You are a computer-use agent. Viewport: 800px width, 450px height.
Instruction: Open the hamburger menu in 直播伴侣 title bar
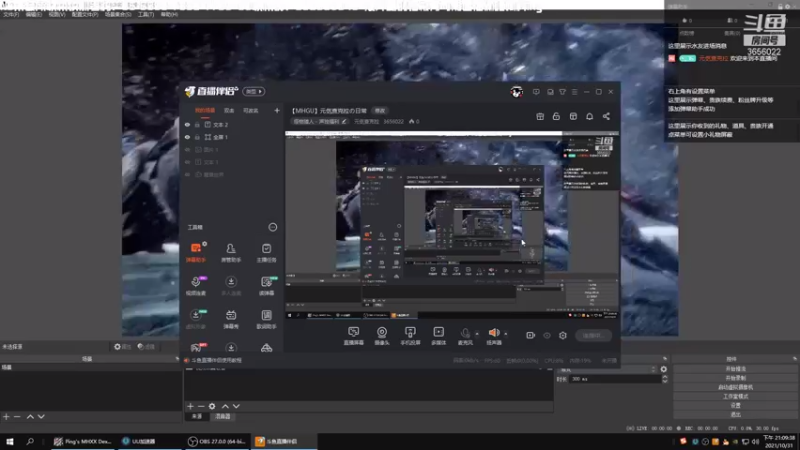tap(574, 92)
